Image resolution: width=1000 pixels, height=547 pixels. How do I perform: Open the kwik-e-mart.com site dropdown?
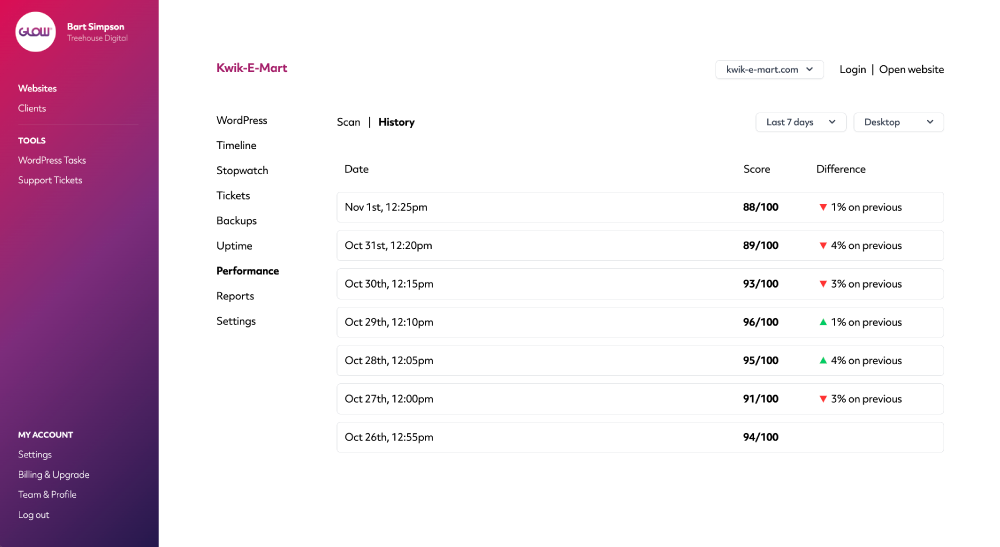pos(769,69)
